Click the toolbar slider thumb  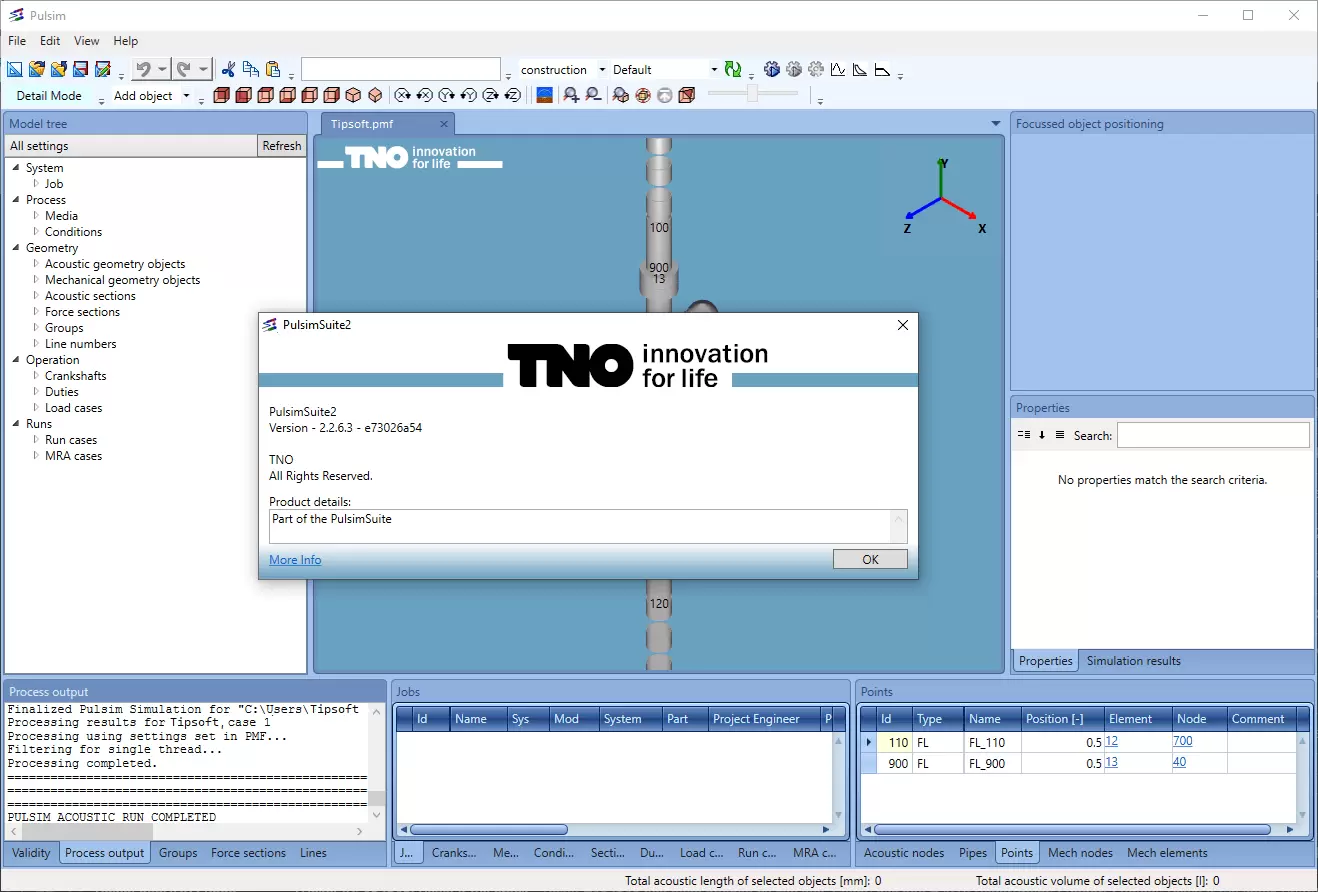753,94
